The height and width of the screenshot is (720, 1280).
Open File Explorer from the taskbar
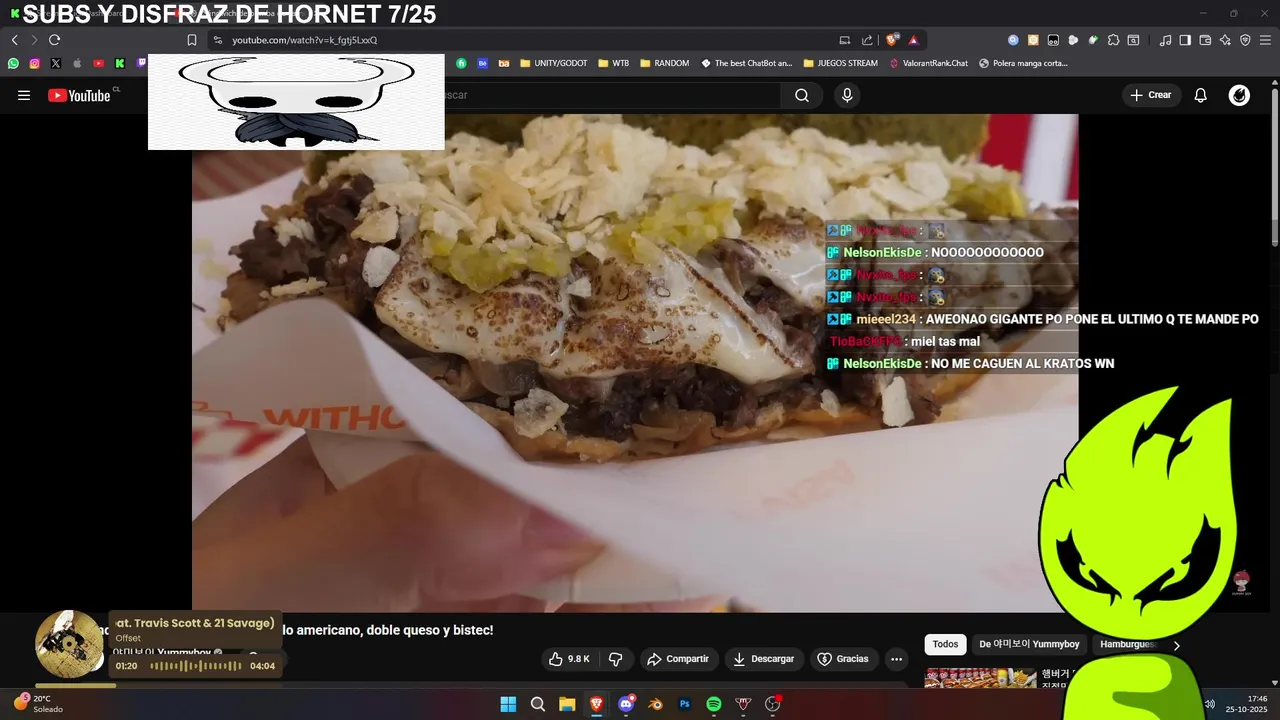pos(567,704)
